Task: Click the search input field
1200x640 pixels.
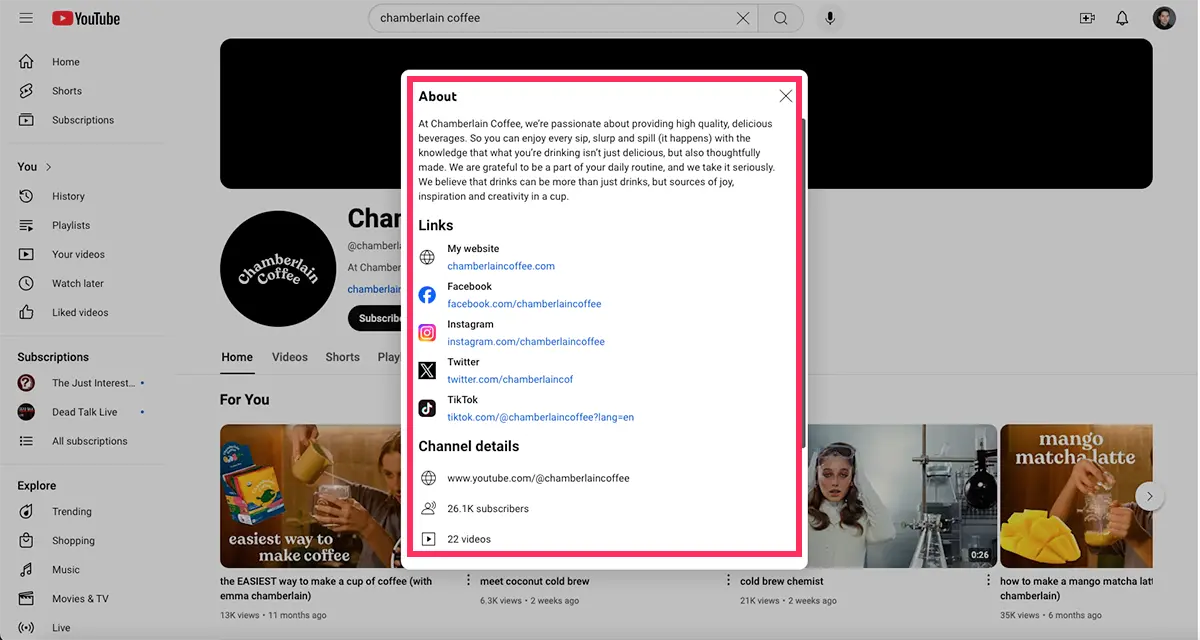Action: (550, 18)
